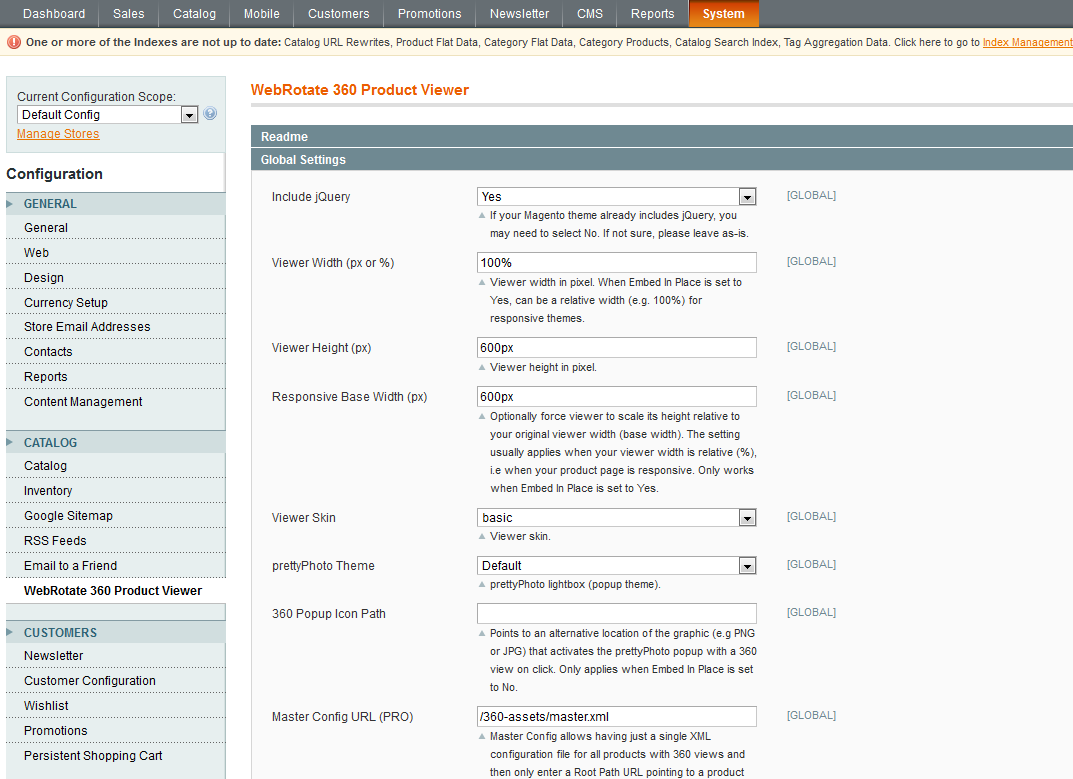
Task: Click the help icon beside configuration scope
Action: click(x=210, y=114)
